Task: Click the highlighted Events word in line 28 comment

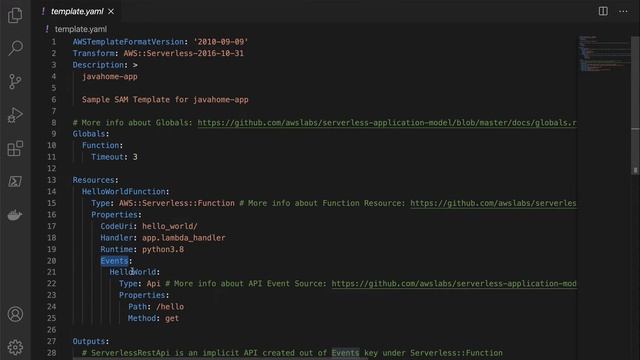Action: click(345, 353)
